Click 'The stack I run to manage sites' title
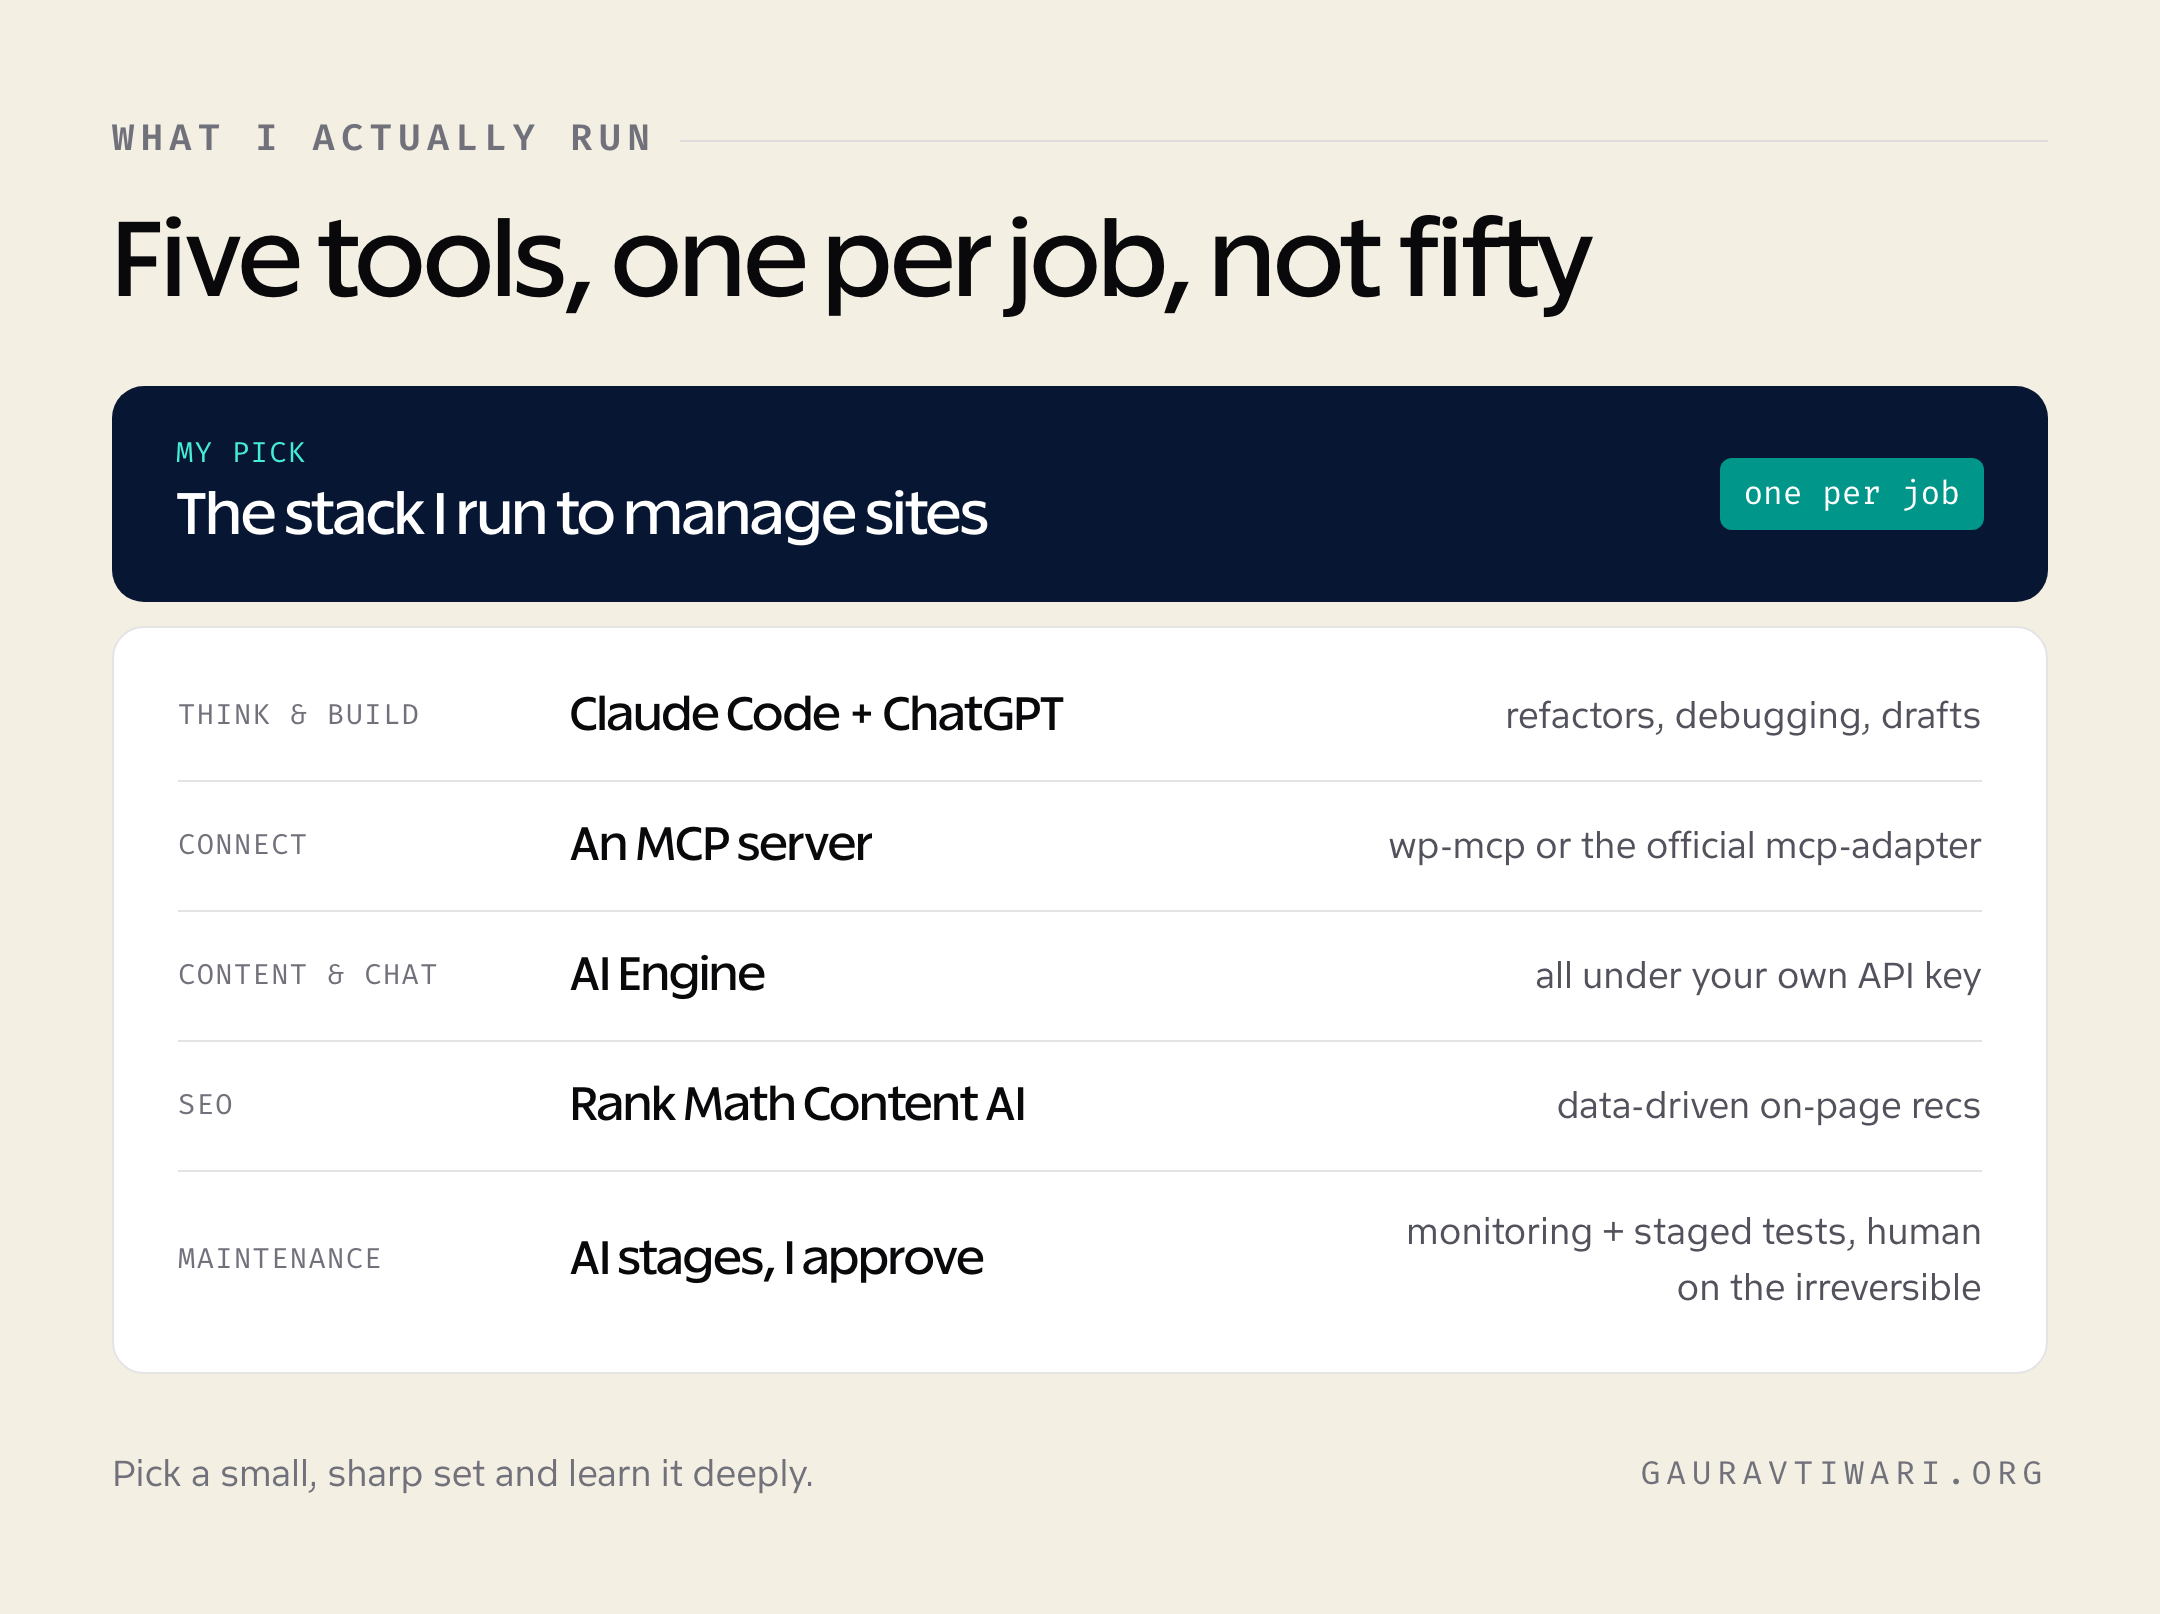This screenshot has height=1614, width=2160. (582, 515)
